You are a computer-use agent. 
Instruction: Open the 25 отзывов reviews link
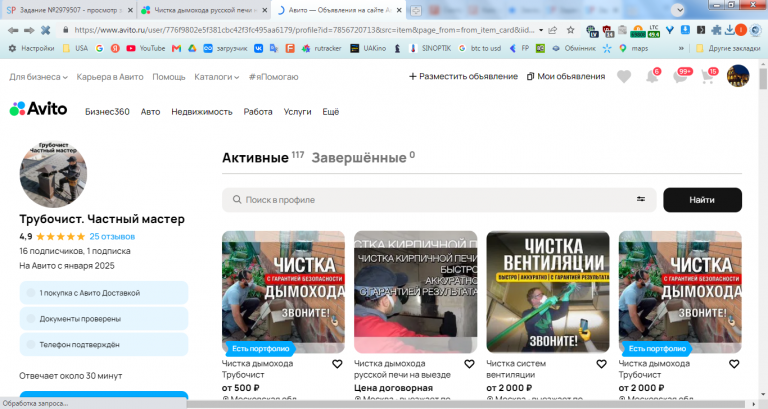tap(112, 237)
